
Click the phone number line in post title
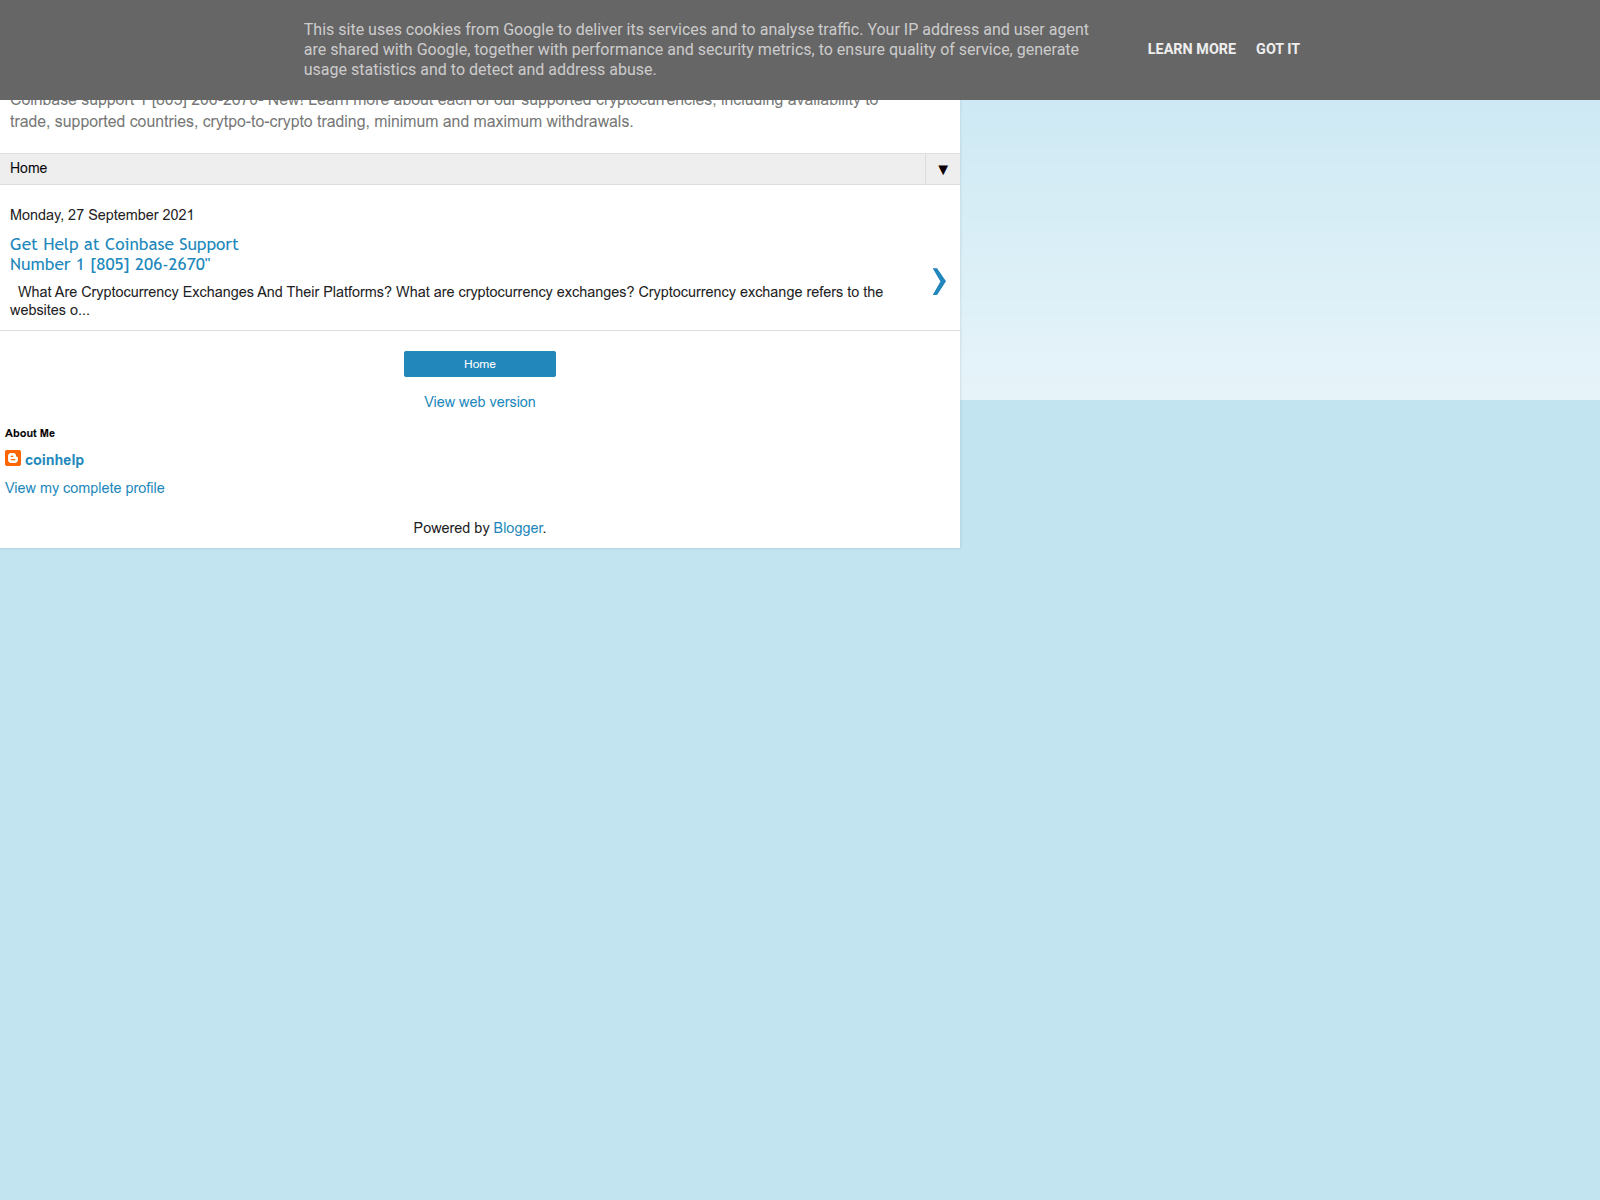pyautogui.click(x=110, y=265)
